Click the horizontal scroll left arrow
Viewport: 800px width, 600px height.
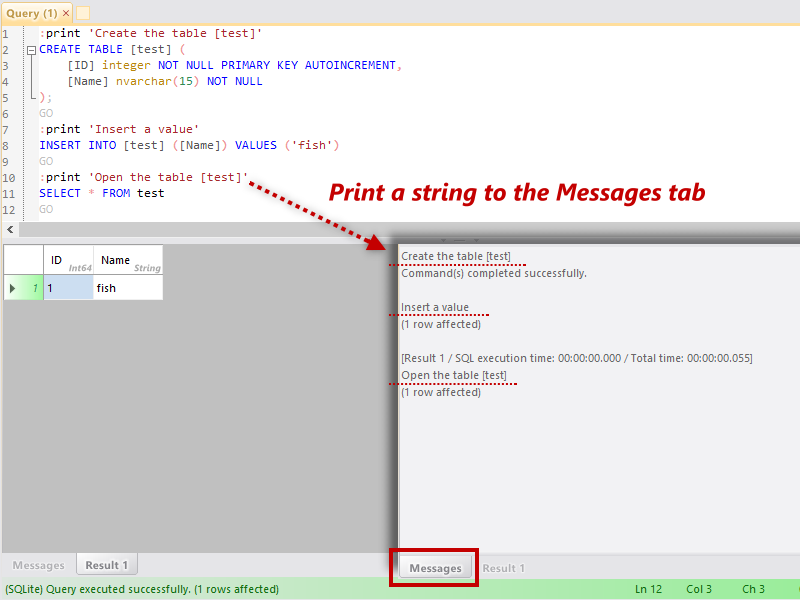point(10,230)
